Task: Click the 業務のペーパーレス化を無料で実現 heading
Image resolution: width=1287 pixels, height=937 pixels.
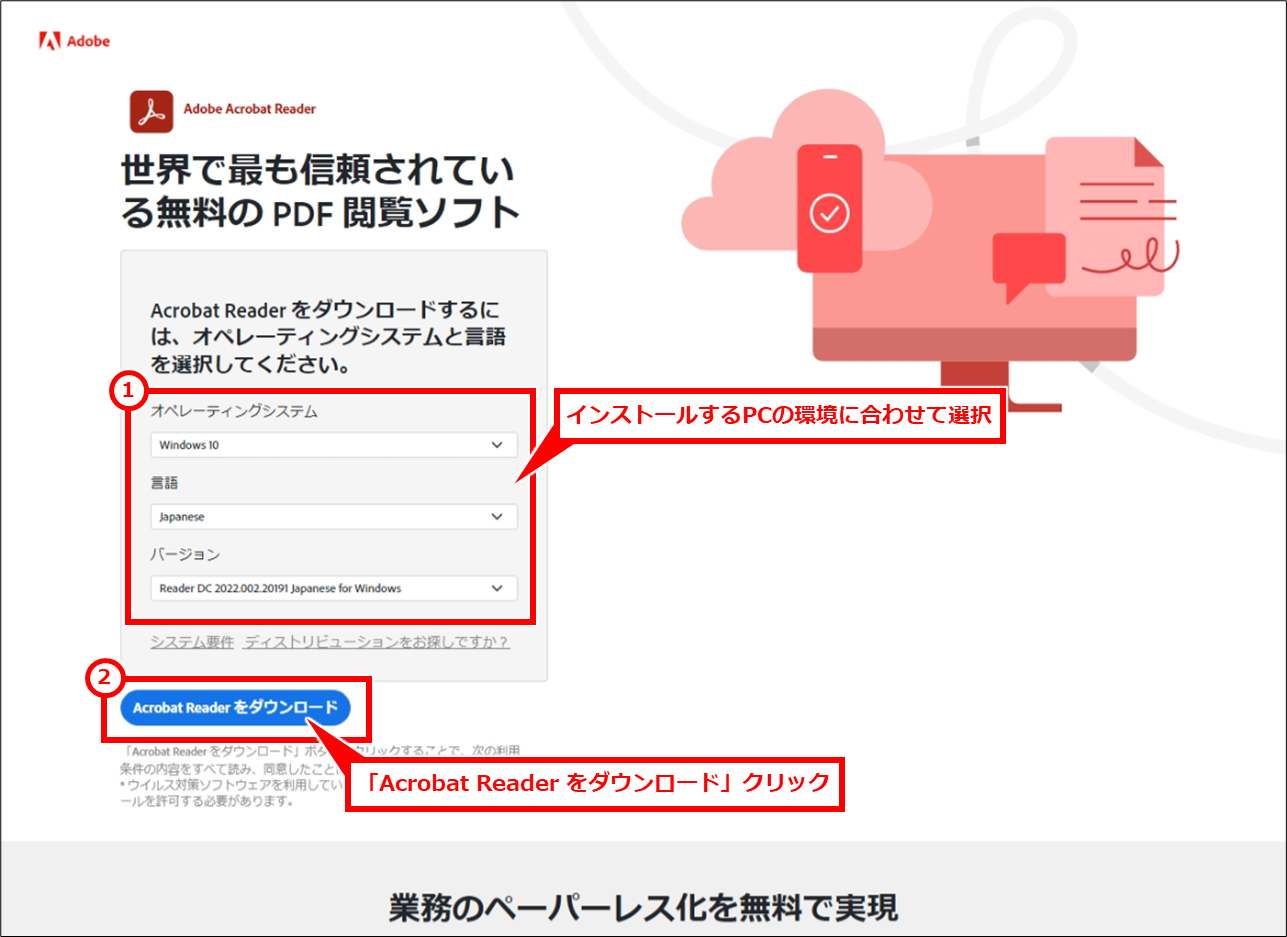Action: pos(643,907)
